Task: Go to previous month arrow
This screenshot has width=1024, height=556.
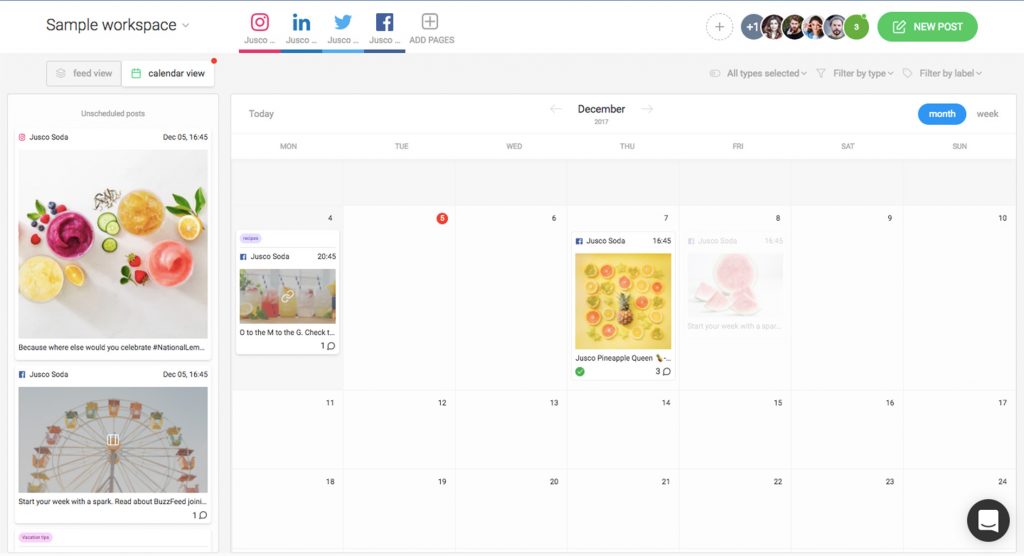Action: [556, 109]
